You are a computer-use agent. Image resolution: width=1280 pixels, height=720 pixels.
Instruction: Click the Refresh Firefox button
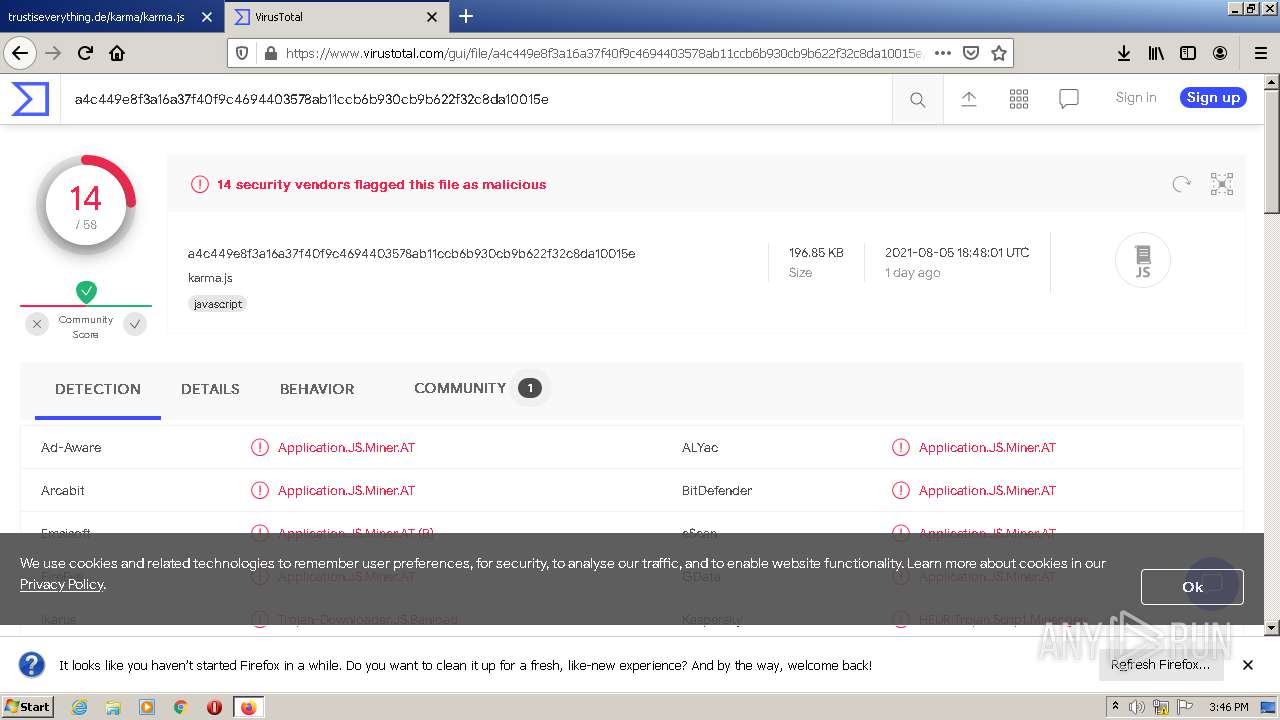coord(1160,665)
